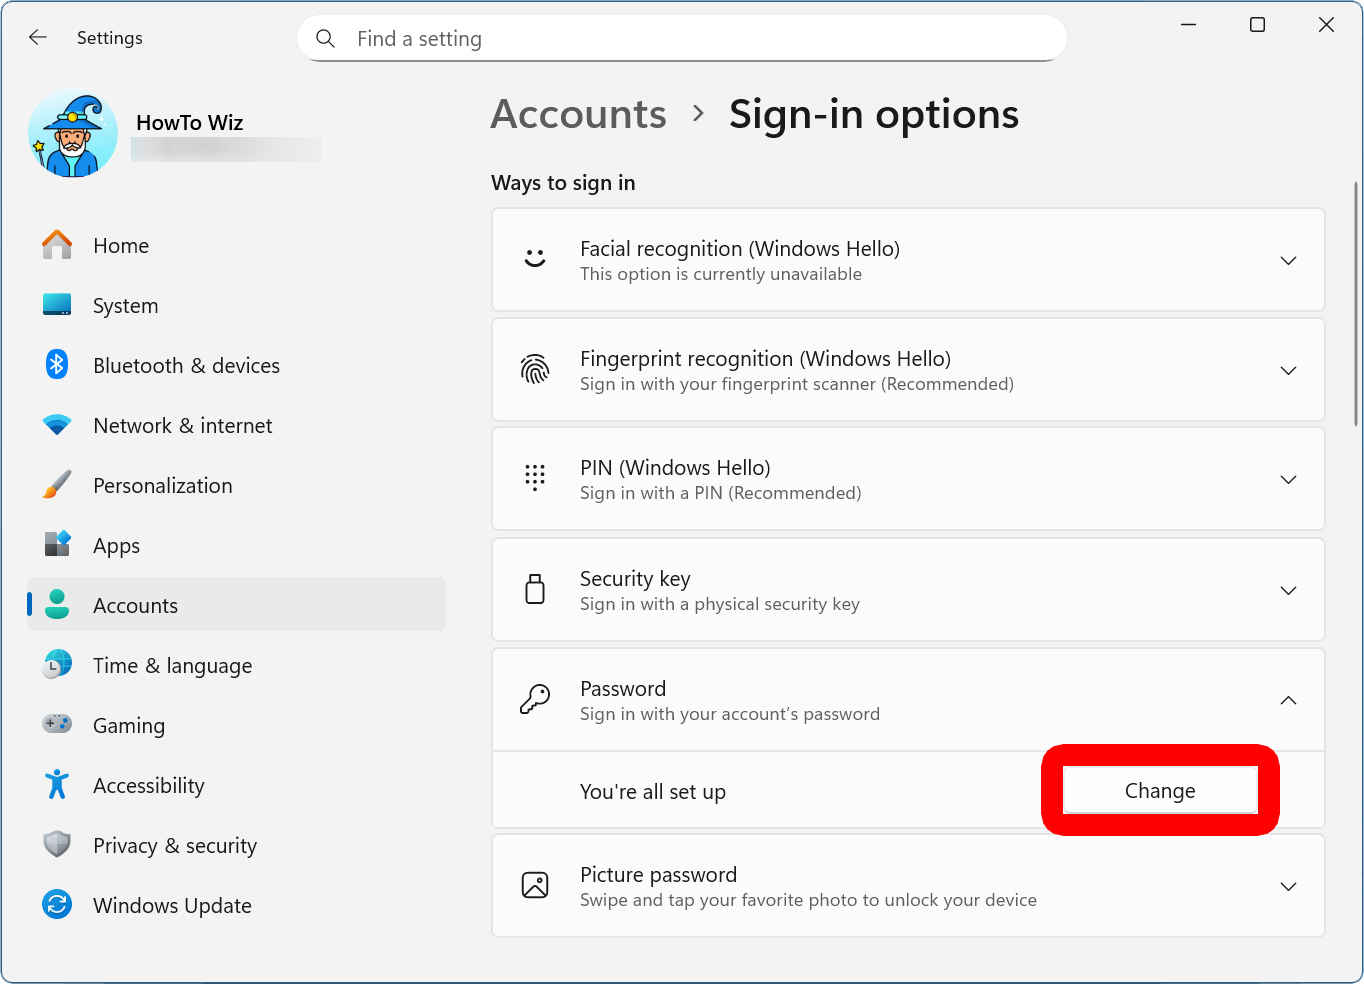Collapse the Password section
The height and width of the screenshot is (984, 1364).
point(1288,700)
